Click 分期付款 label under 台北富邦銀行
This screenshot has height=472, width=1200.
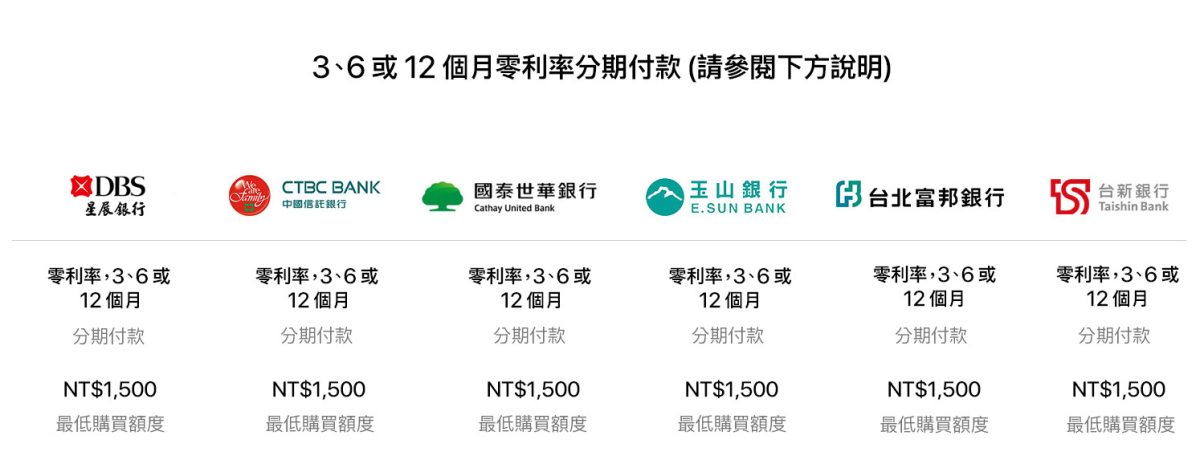pos(932,336)
